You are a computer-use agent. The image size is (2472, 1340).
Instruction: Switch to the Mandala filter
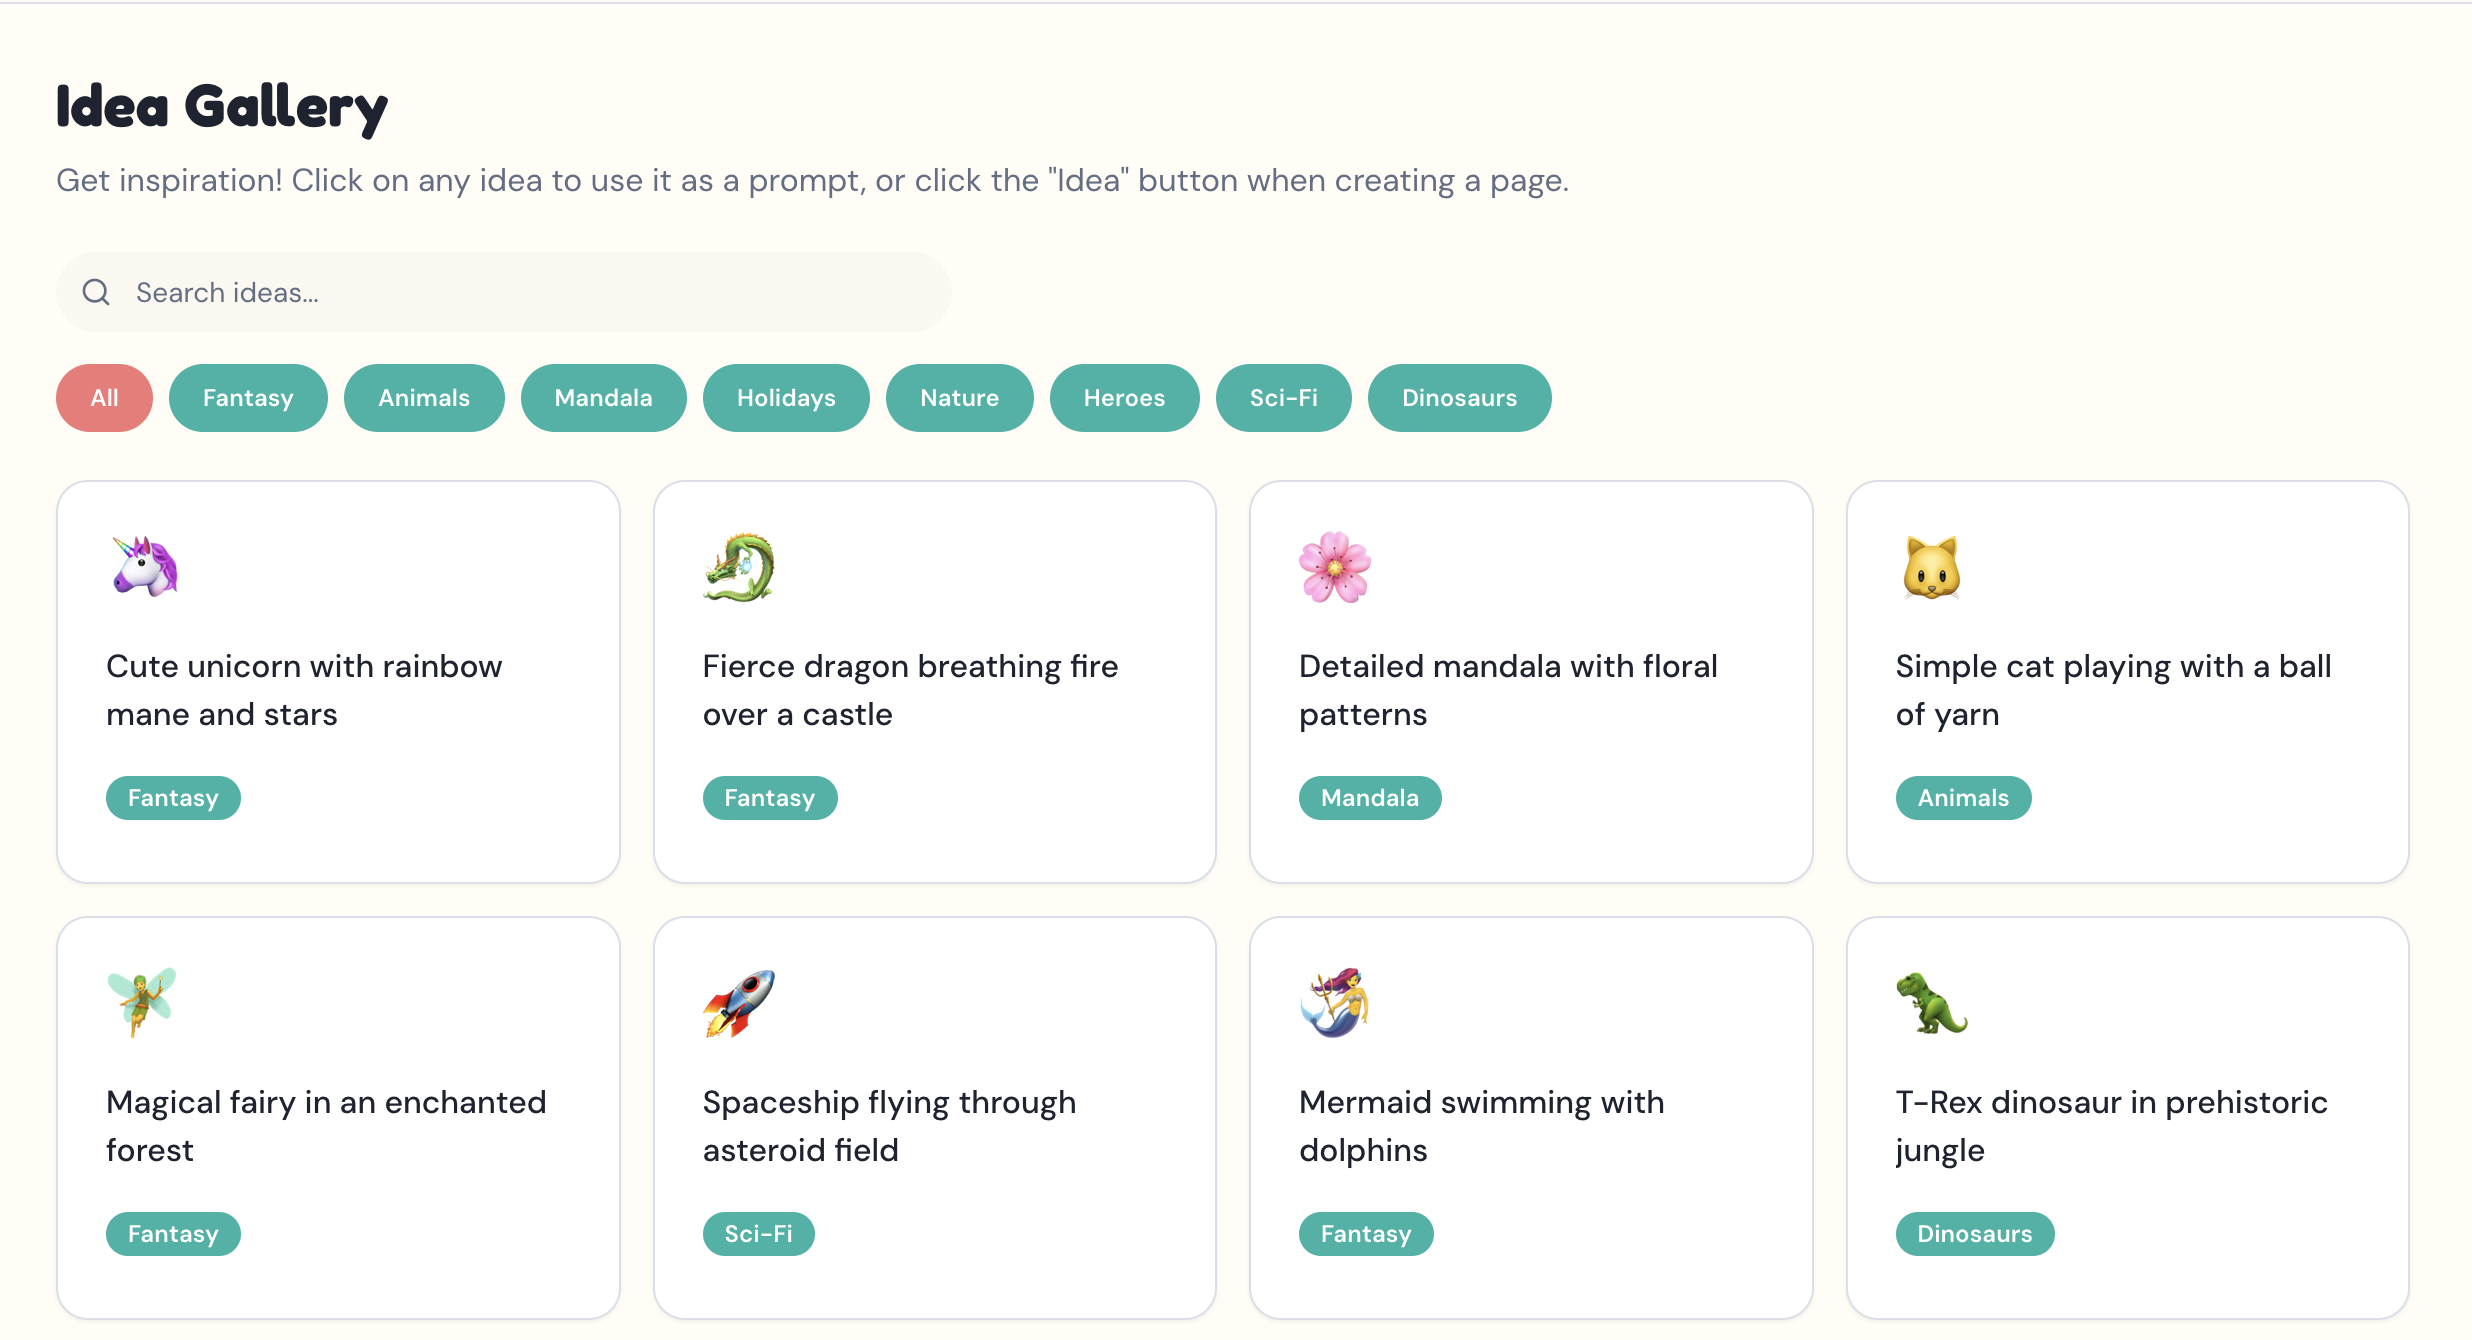click(x=603, y=398)
